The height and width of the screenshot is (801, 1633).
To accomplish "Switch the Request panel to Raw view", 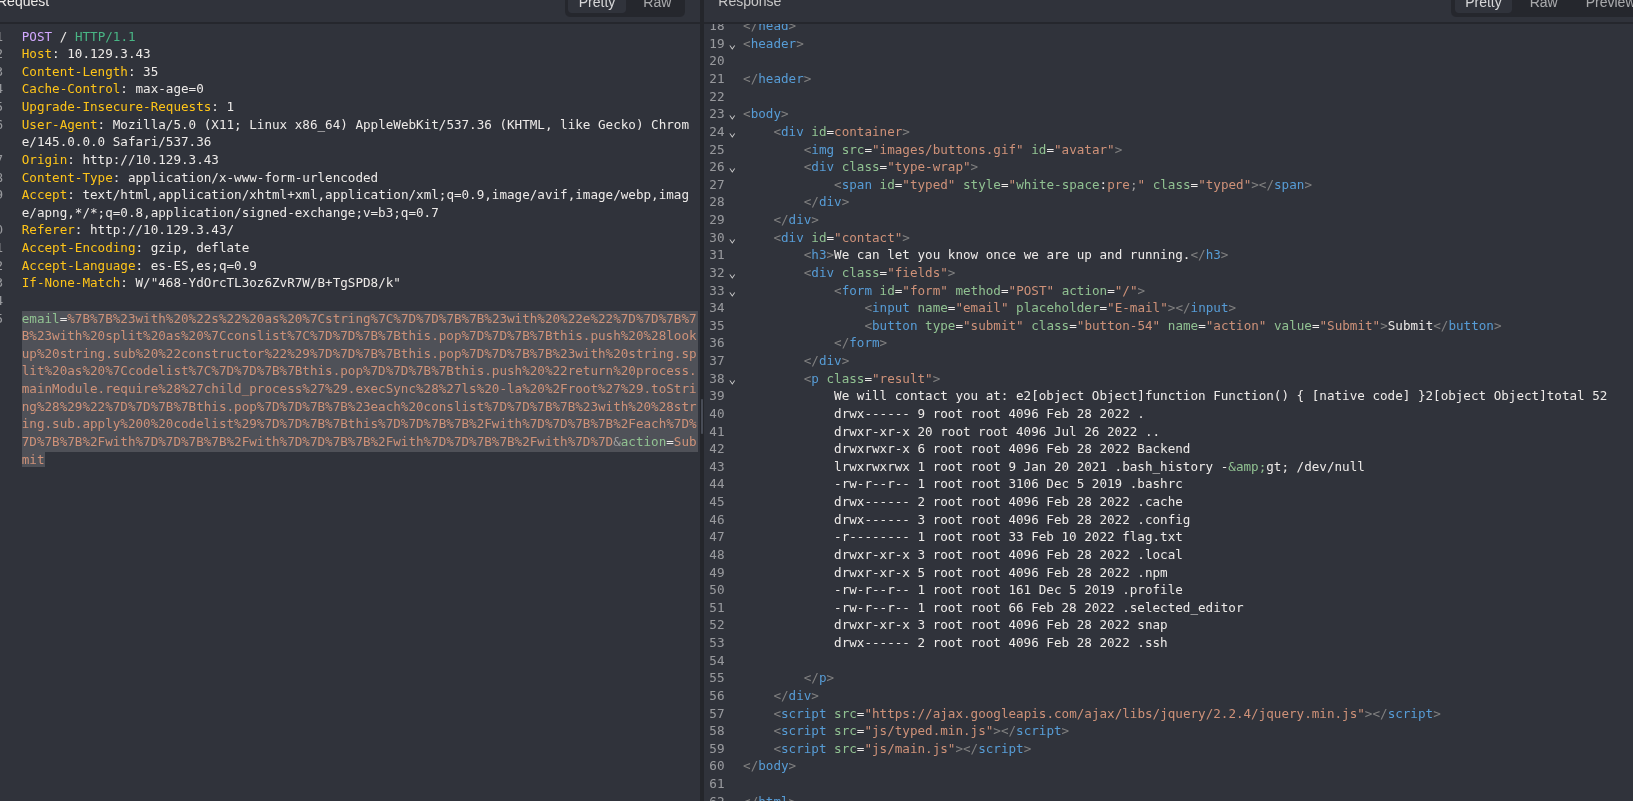I will pyautogui.click(x=657, y=5).
